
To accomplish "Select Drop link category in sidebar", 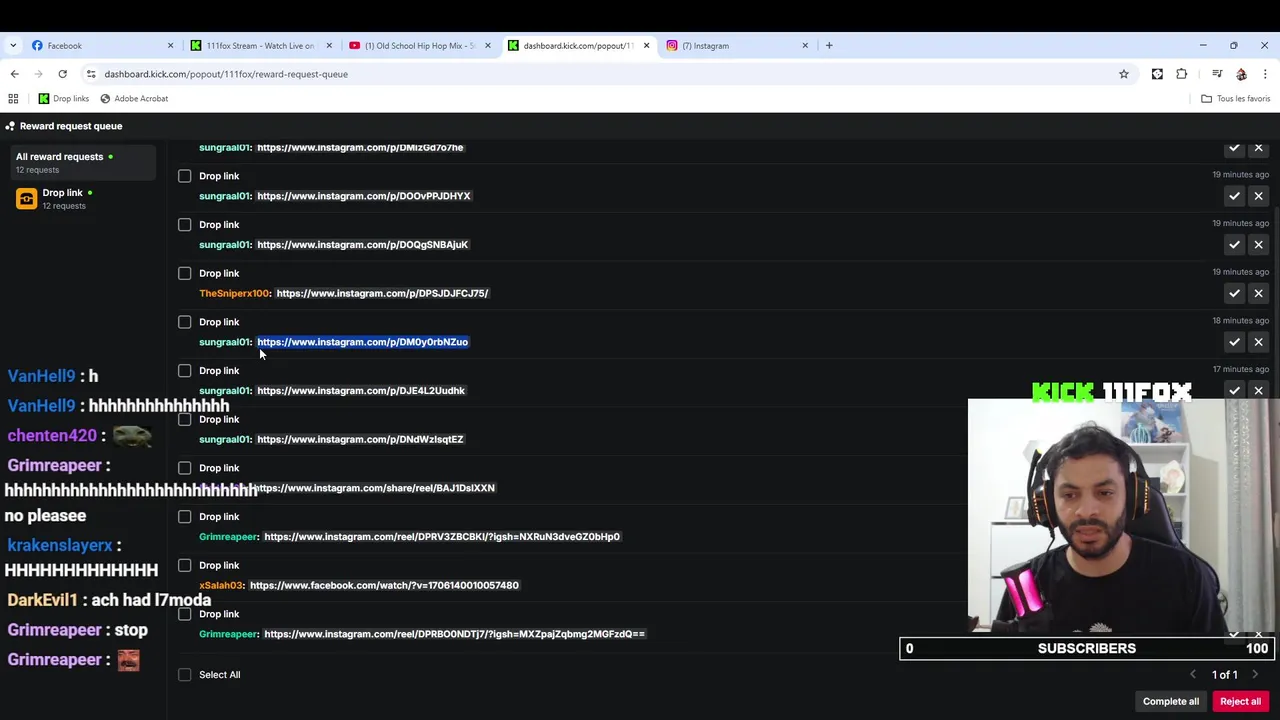I will tap(84, 199).
